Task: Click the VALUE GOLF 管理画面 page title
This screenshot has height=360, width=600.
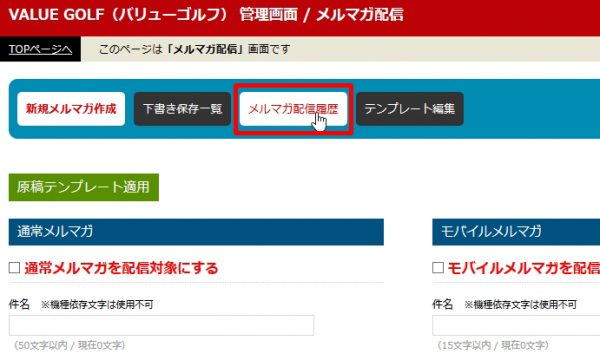Action: 206,15
